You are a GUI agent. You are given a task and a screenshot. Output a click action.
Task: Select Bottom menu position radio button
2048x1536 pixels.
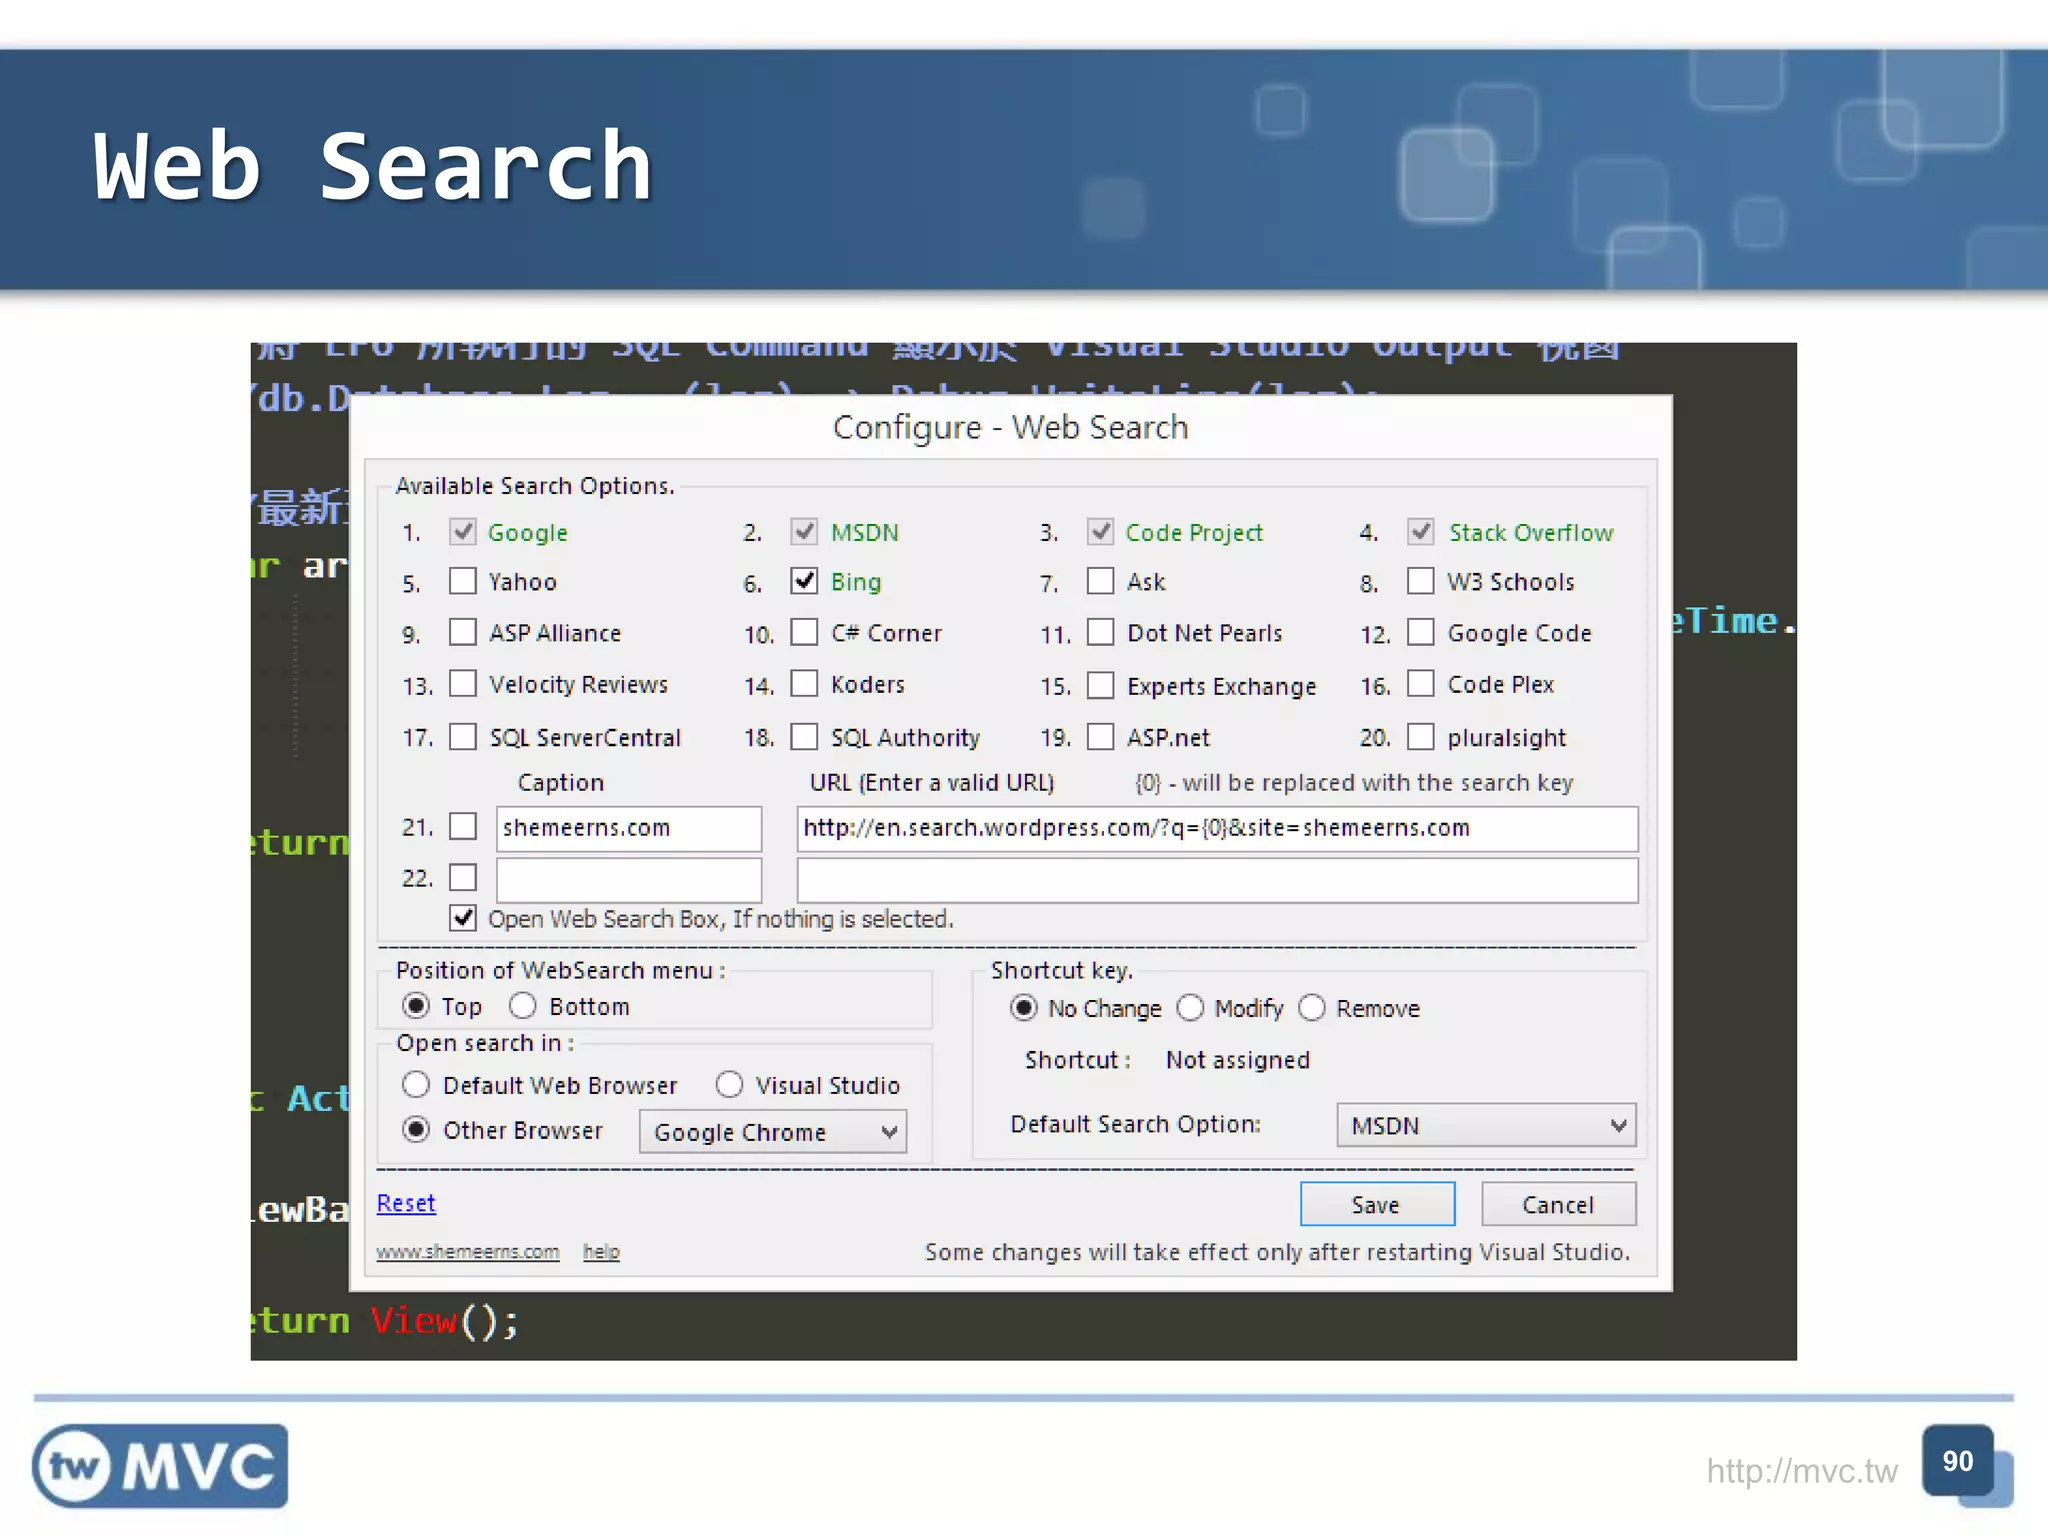523,1005
